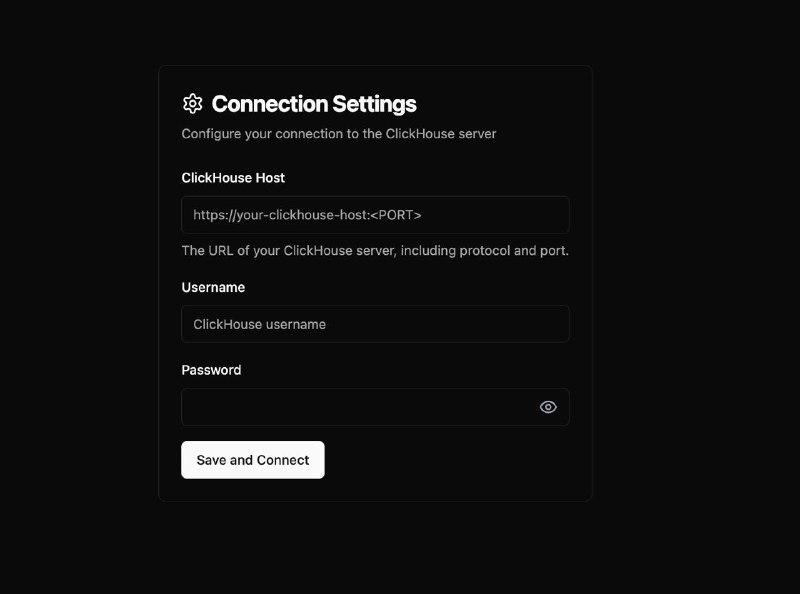The image size is (800, 594).
Task: Click password field area left of eye icon
Action: coord(357,407)
